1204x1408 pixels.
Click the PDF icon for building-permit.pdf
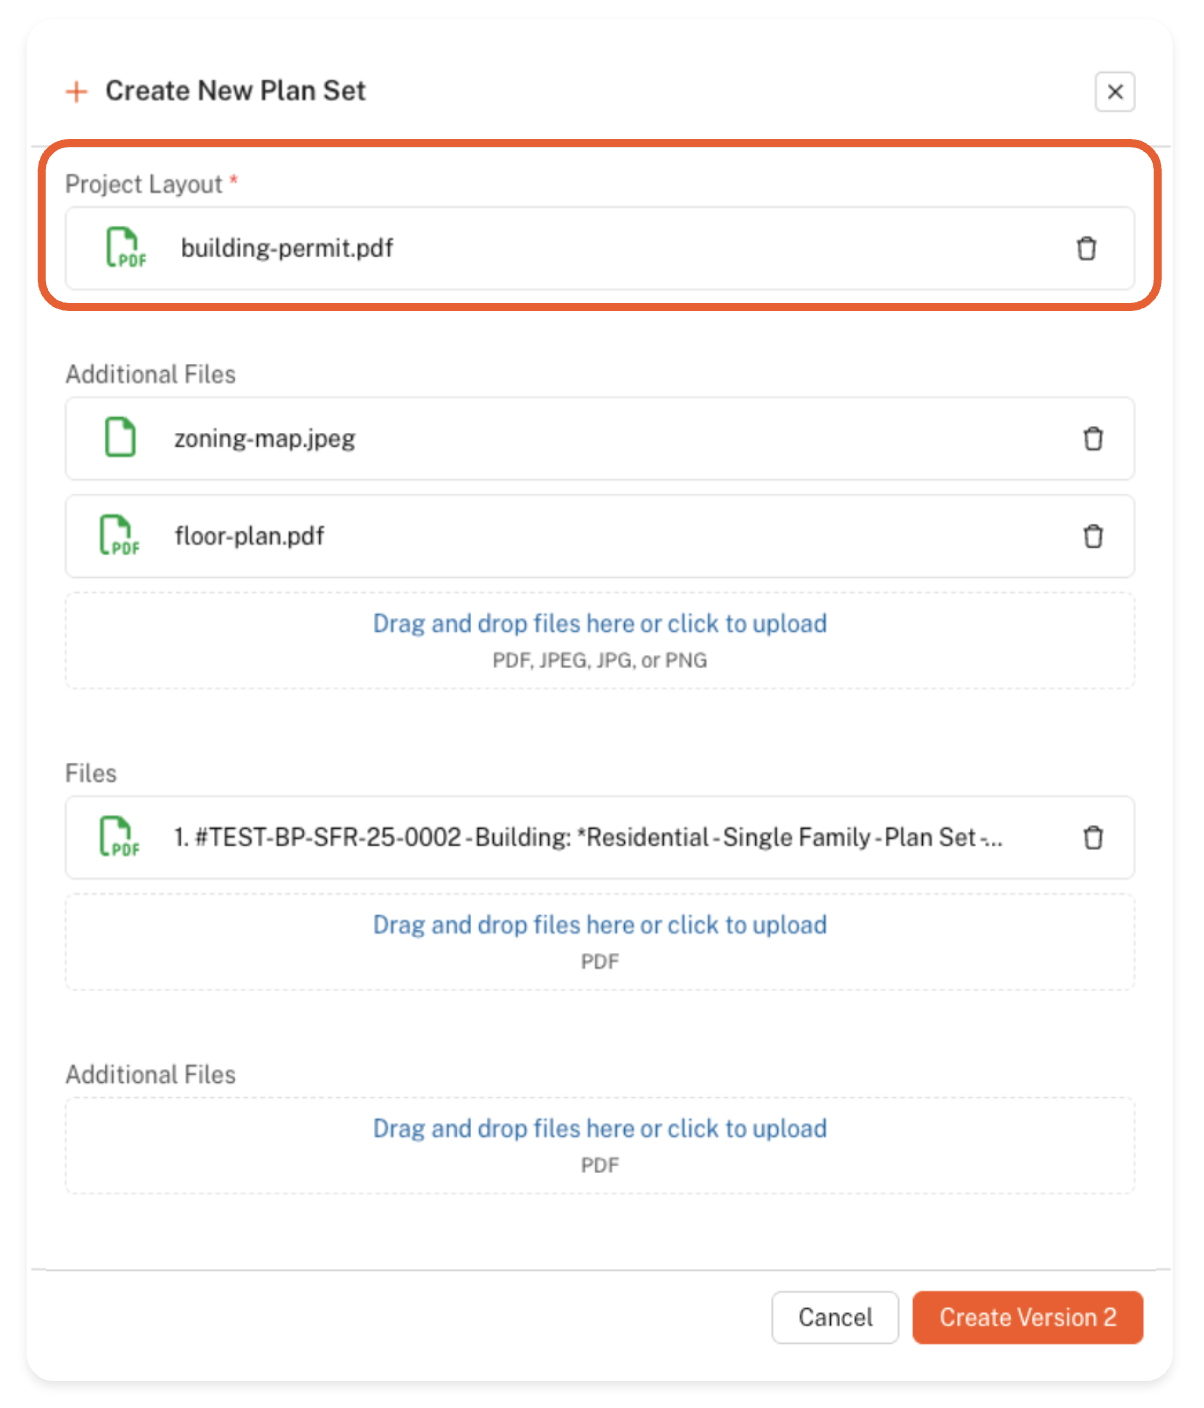[125, 248]
